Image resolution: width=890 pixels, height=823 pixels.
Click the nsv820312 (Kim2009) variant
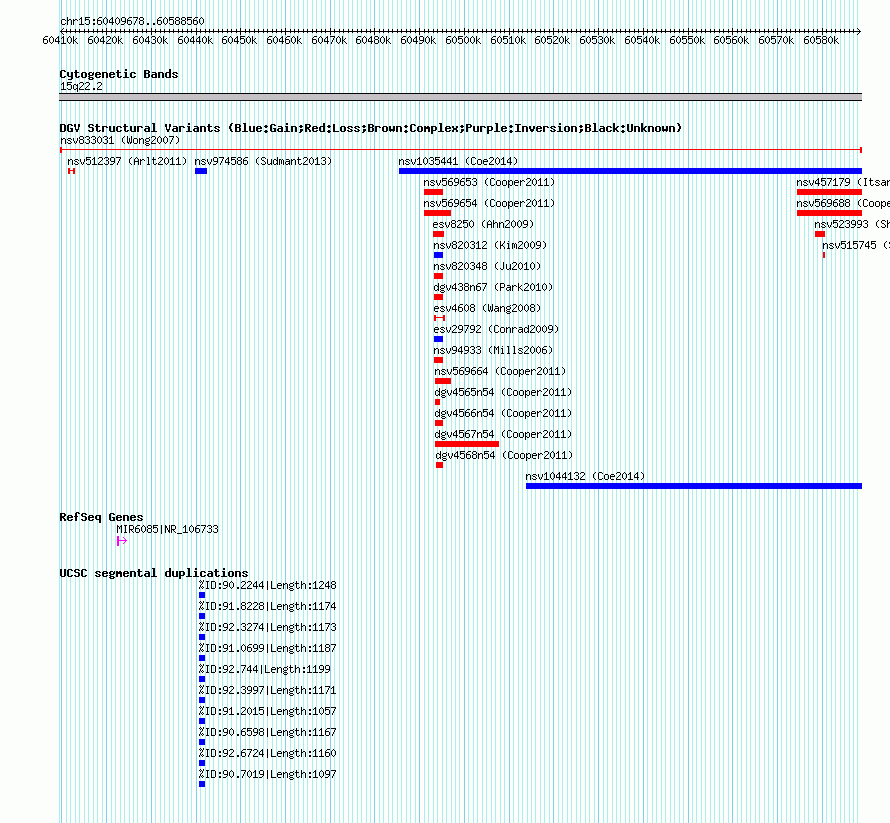point(490,245)
